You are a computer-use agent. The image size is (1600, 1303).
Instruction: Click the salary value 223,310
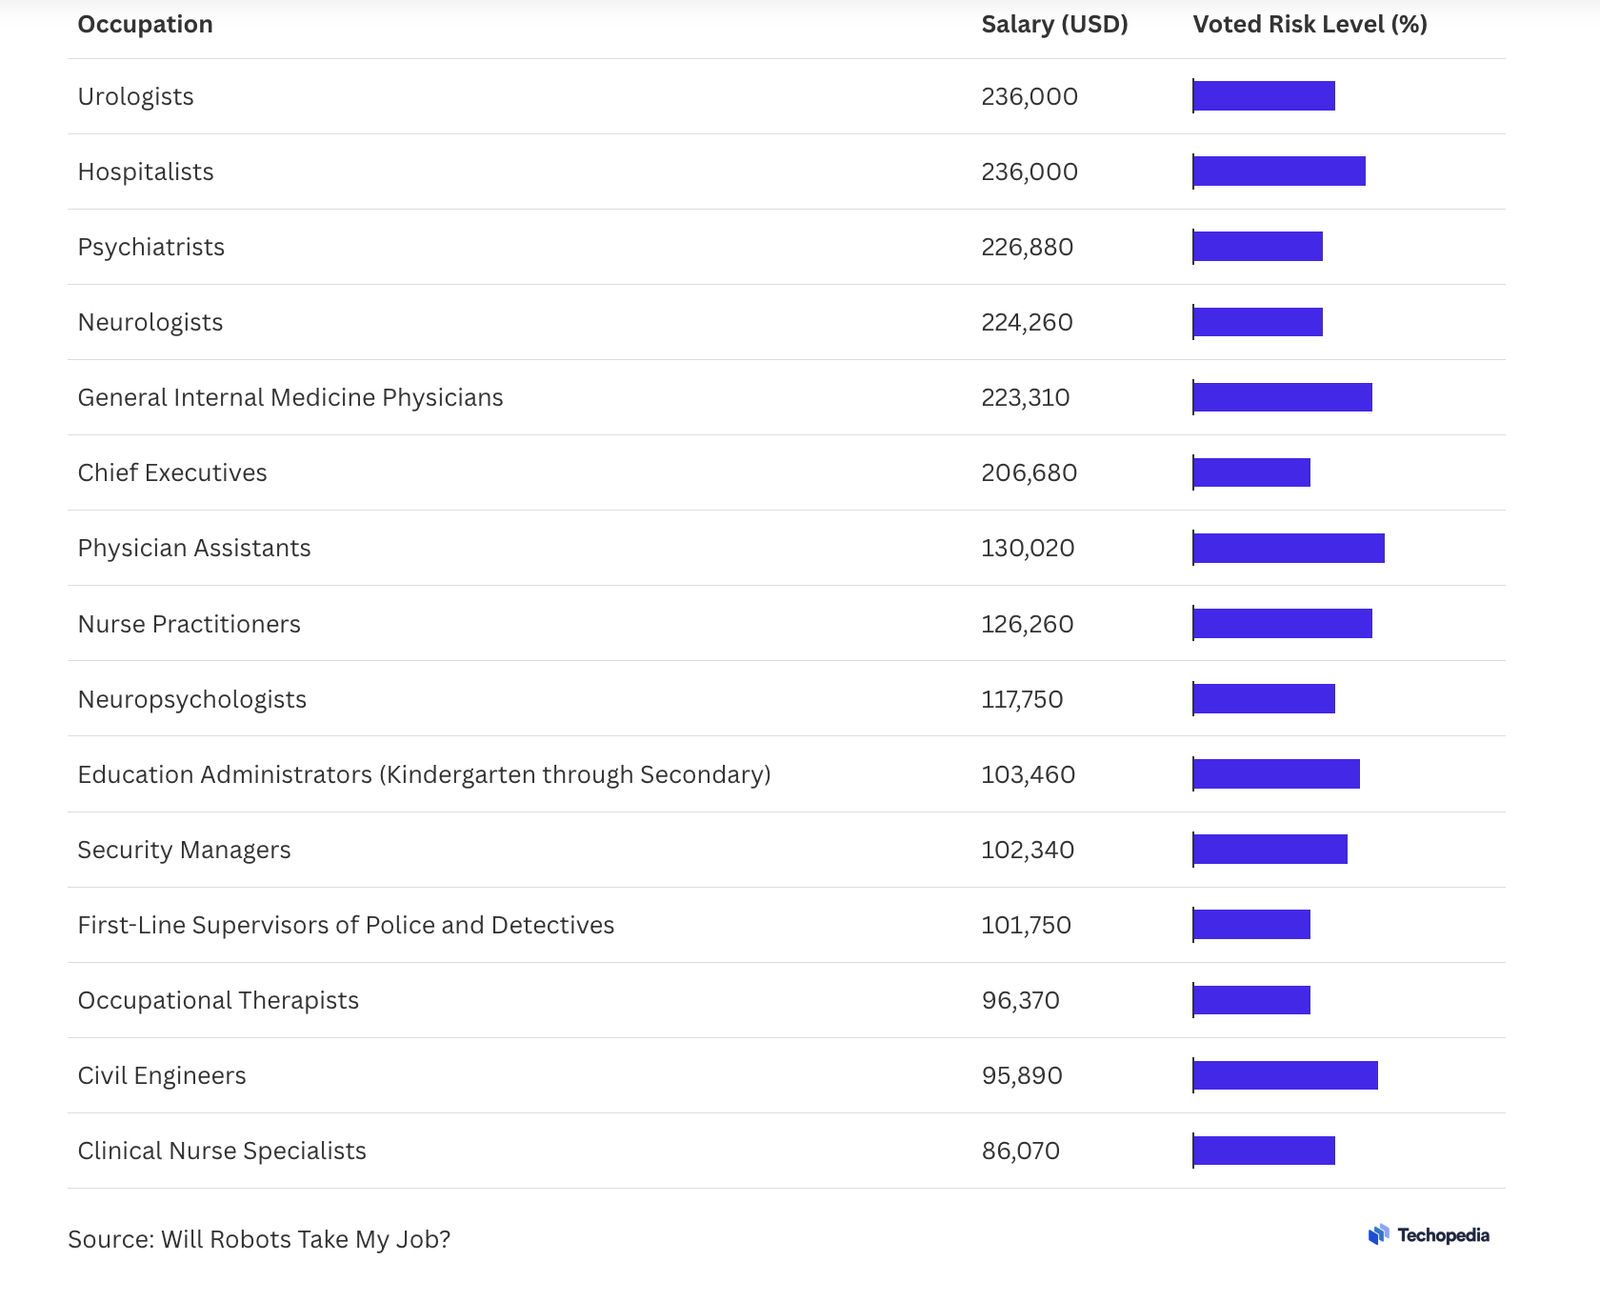click(1025, 397)
